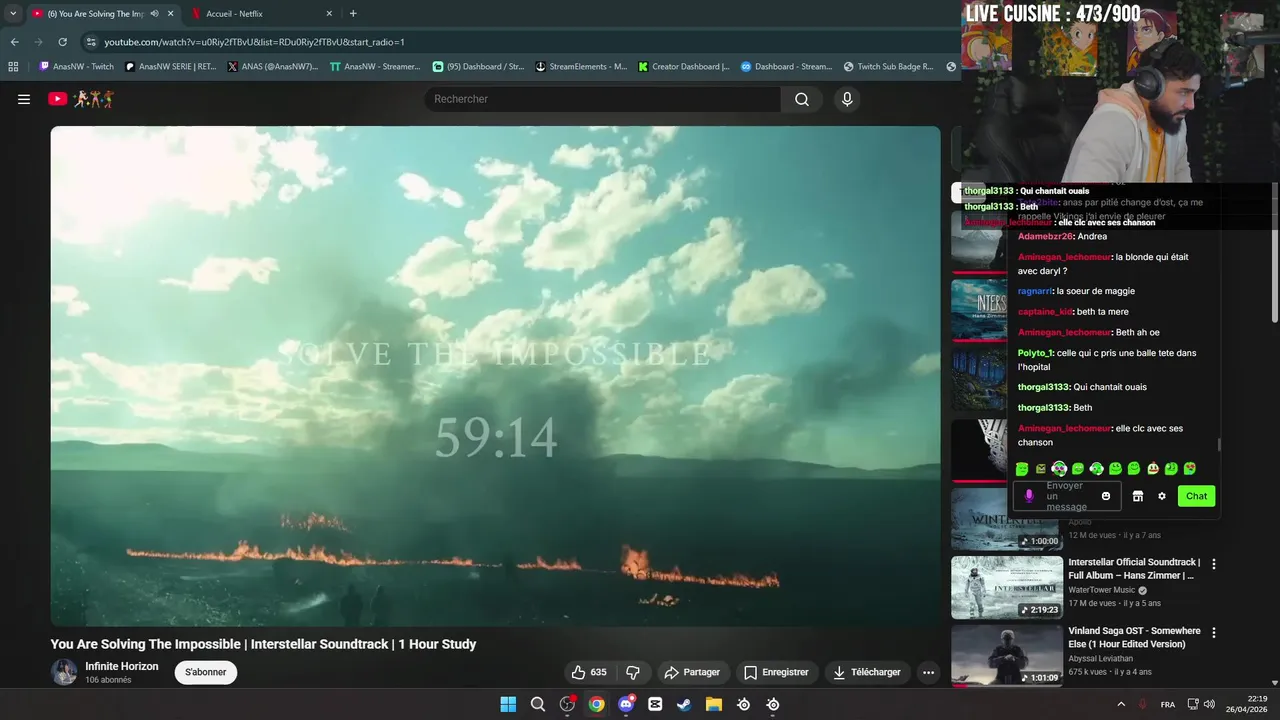Open Chrome from the taskbar
Viewport: 1280px width, 720px height.
tap(596, 704)
